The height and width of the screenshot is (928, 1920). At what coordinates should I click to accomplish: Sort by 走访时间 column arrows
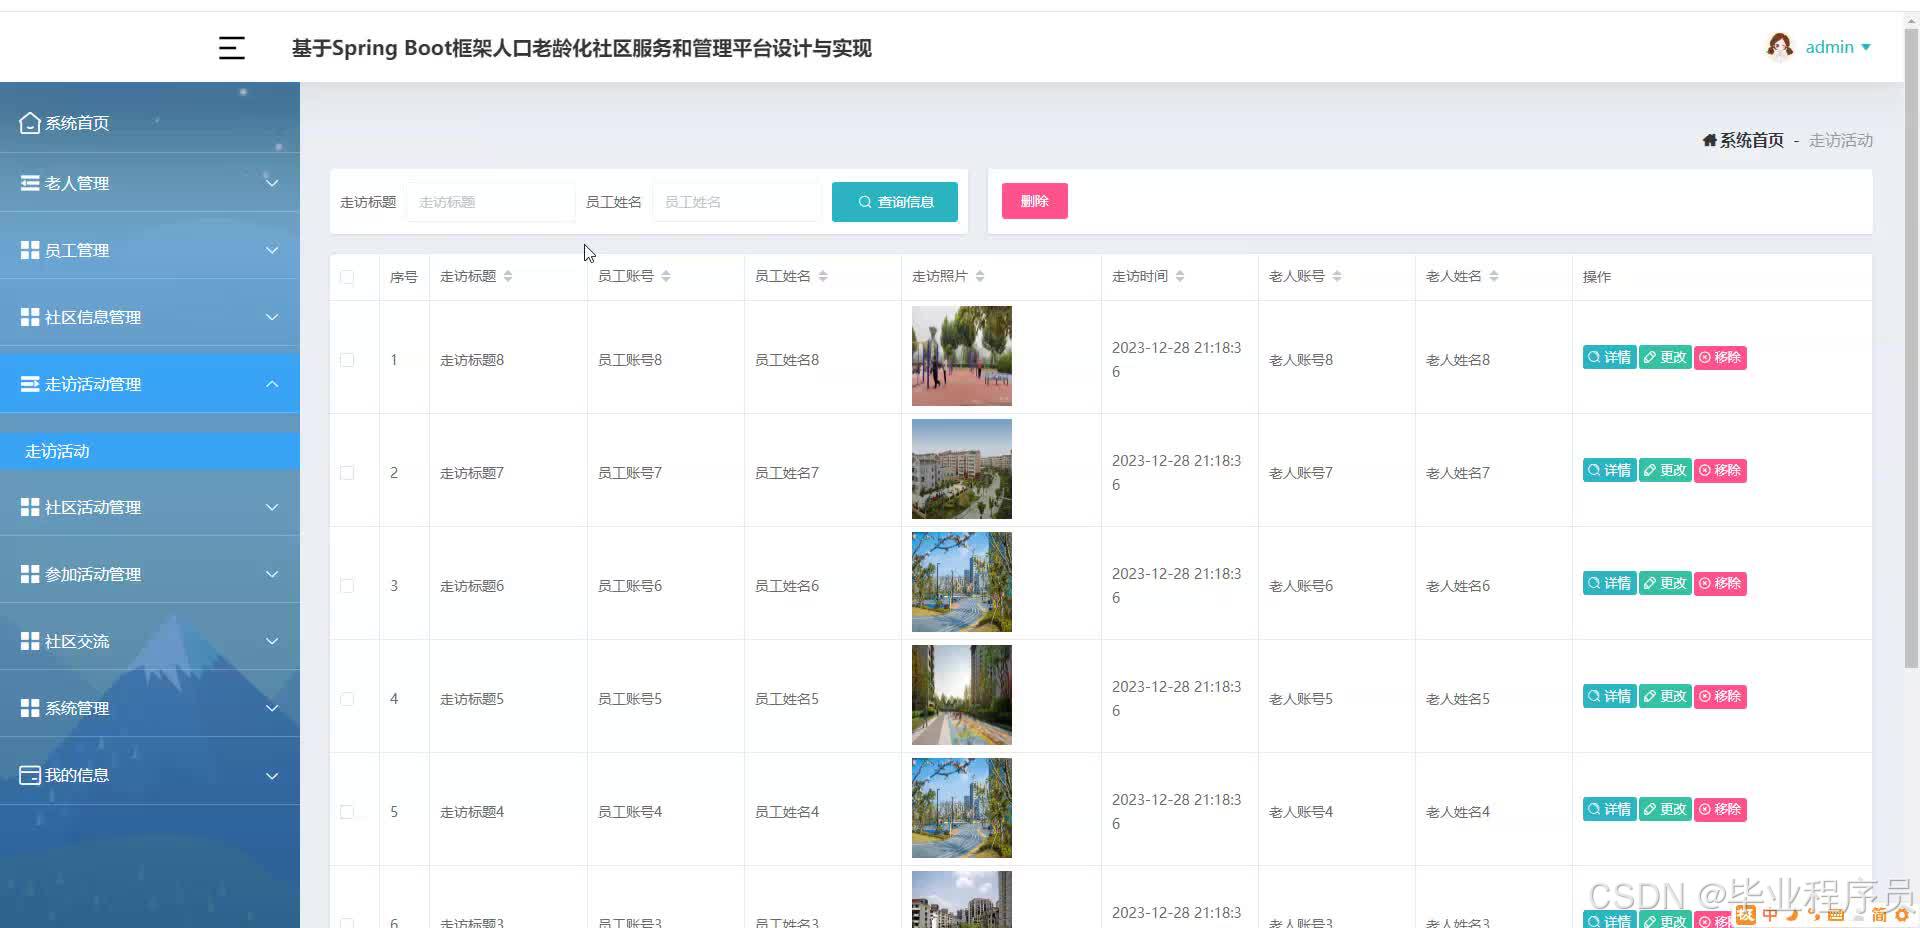(1180, 276)
